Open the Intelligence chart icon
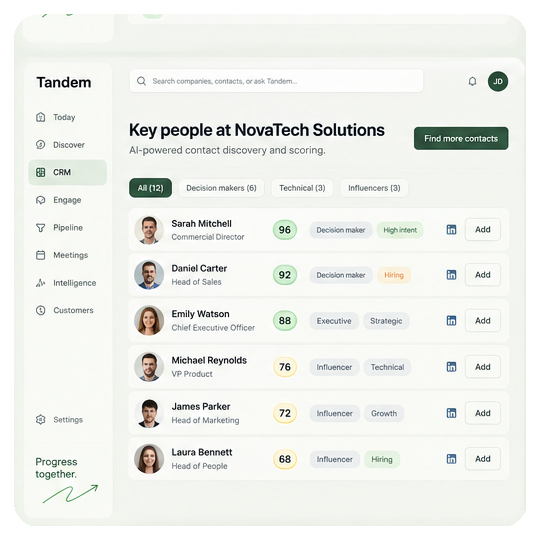 41,283
